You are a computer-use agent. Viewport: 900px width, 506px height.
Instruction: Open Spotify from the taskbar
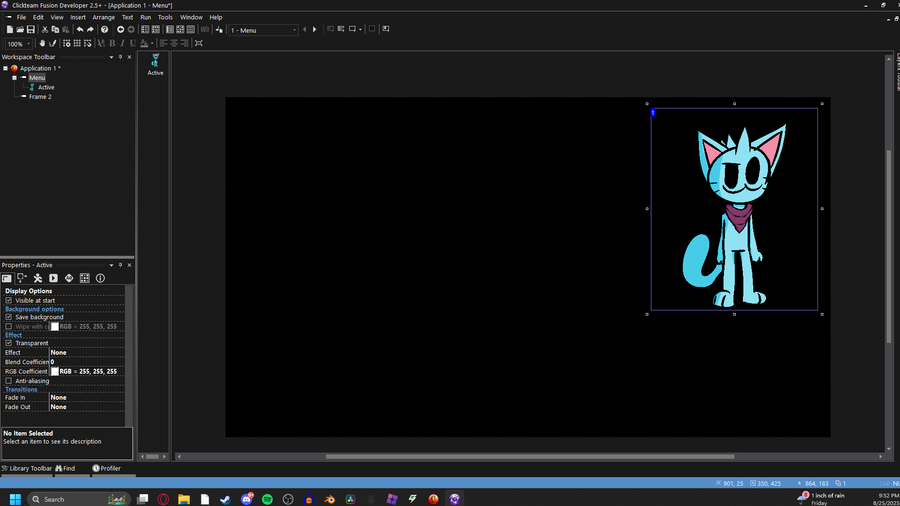pyautogui.click(x=267, y=499)
